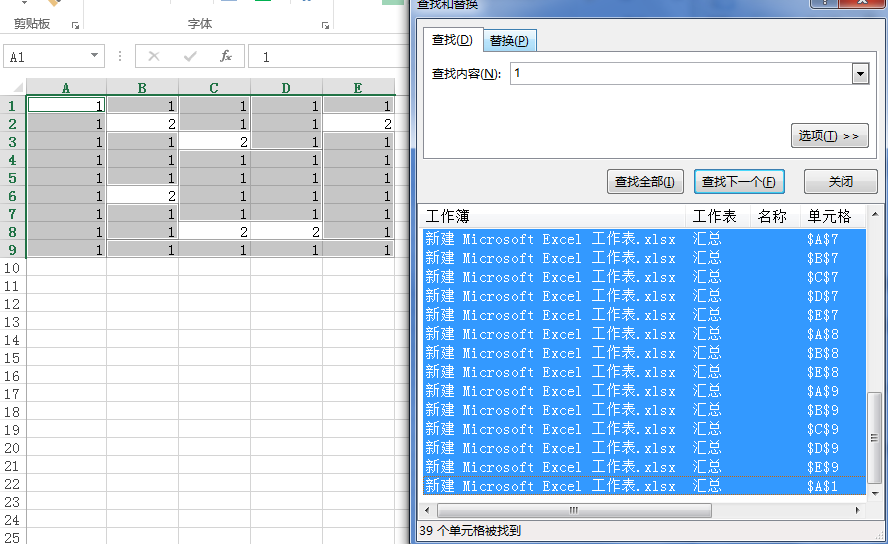This screenshot has height=544, width=888.
Task: Select column B header
Action: point(142,88)
